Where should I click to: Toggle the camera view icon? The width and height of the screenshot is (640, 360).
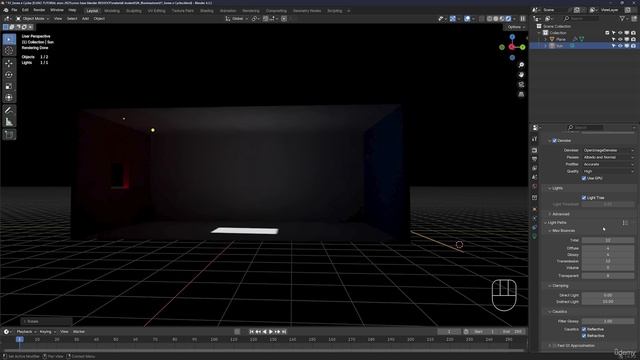pos(521,84)
